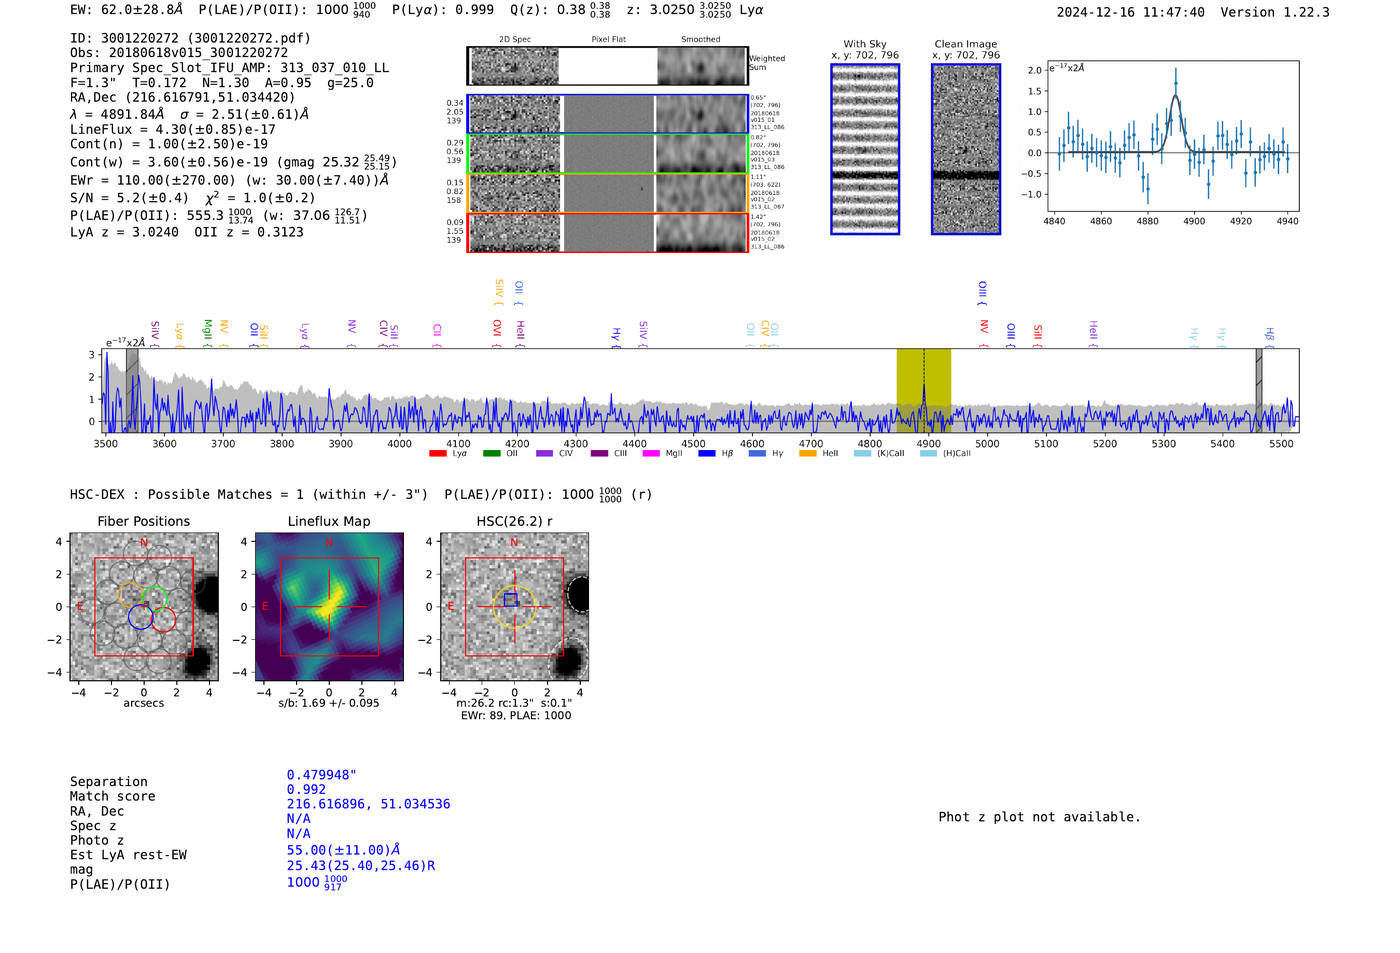Click the orange-bordered fiber 2D spectrum row
The height and width of the screenshot is (953, 1400).
click(608, 193)
